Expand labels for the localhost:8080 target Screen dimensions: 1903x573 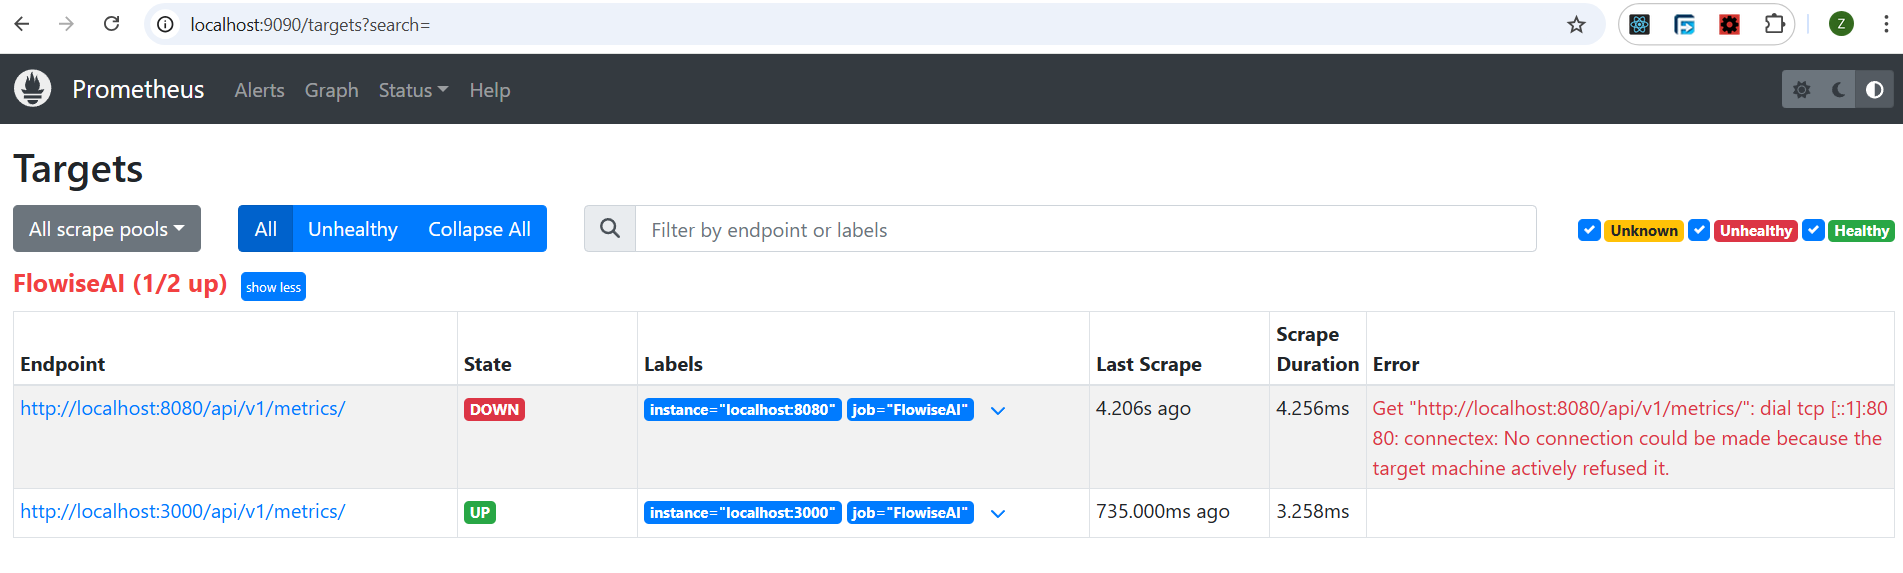998,410
